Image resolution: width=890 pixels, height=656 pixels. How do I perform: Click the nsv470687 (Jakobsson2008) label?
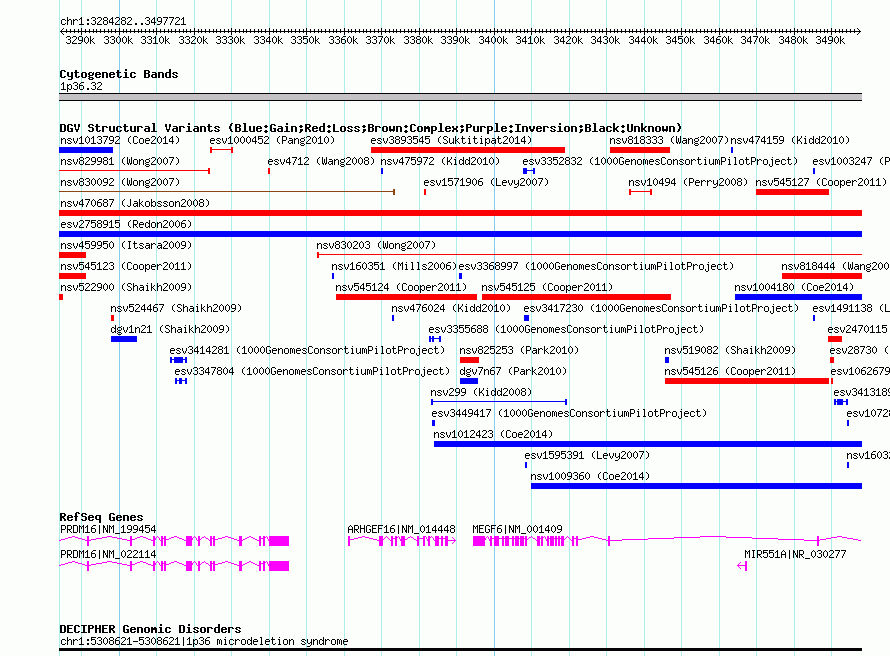(135, 203)
